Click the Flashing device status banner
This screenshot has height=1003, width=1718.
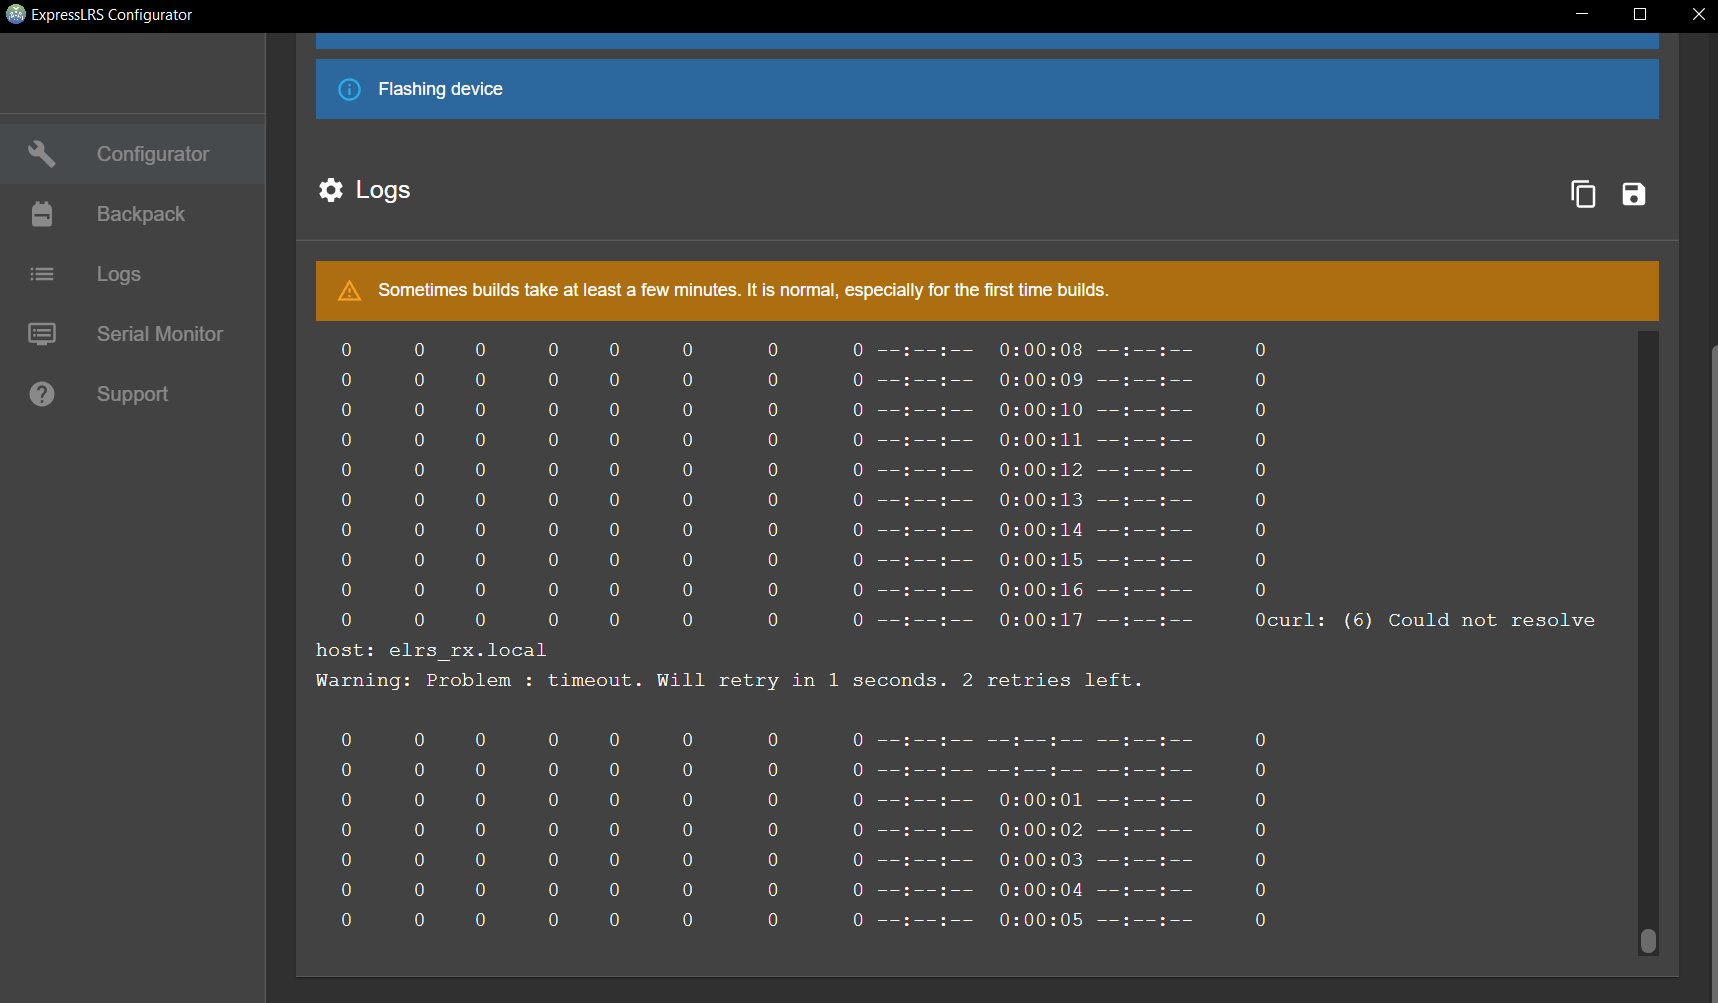(x=986, y=89)
